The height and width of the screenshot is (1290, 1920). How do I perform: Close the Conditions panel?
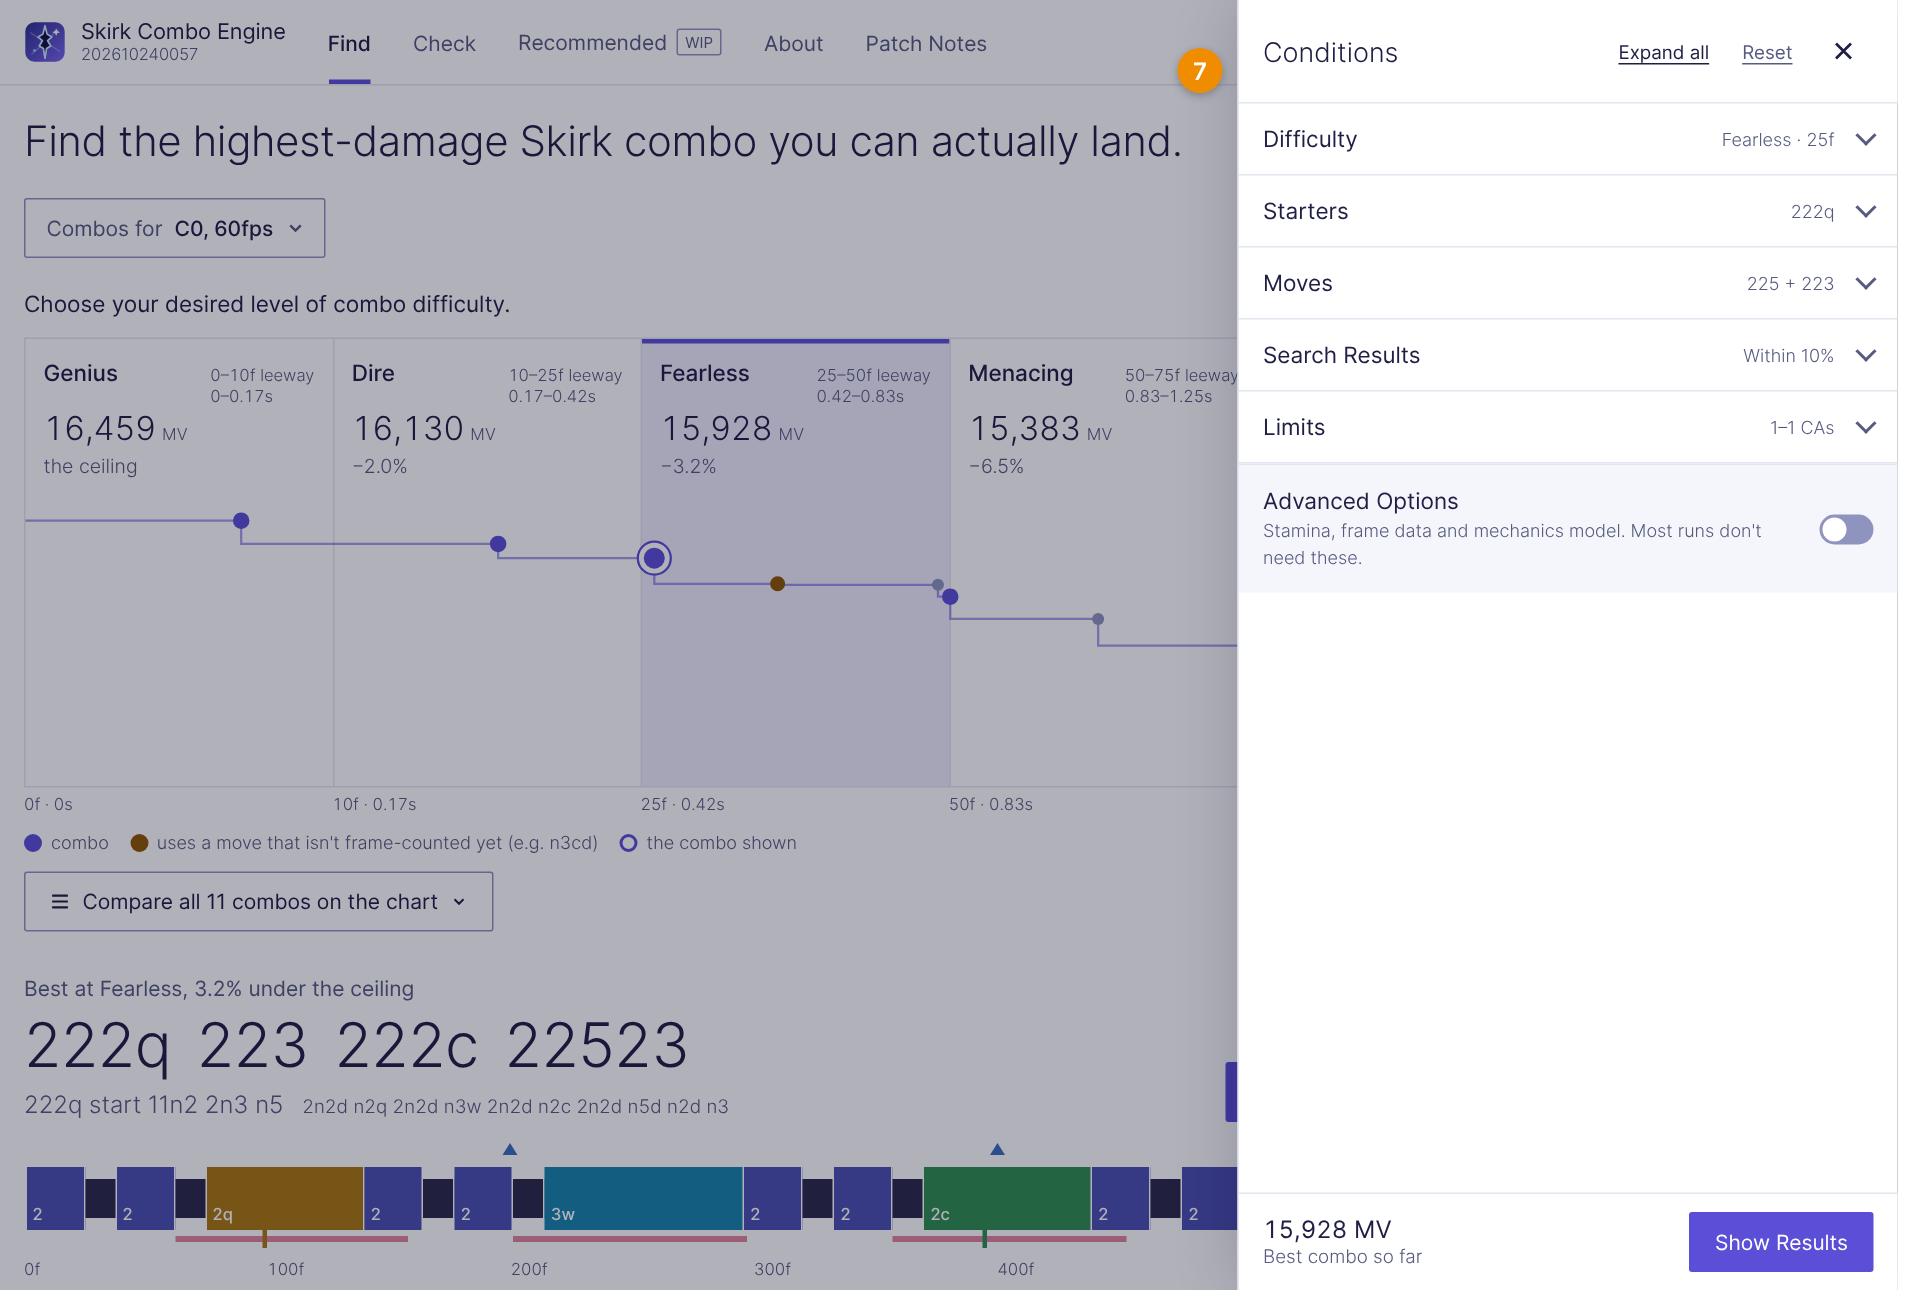1843,51
